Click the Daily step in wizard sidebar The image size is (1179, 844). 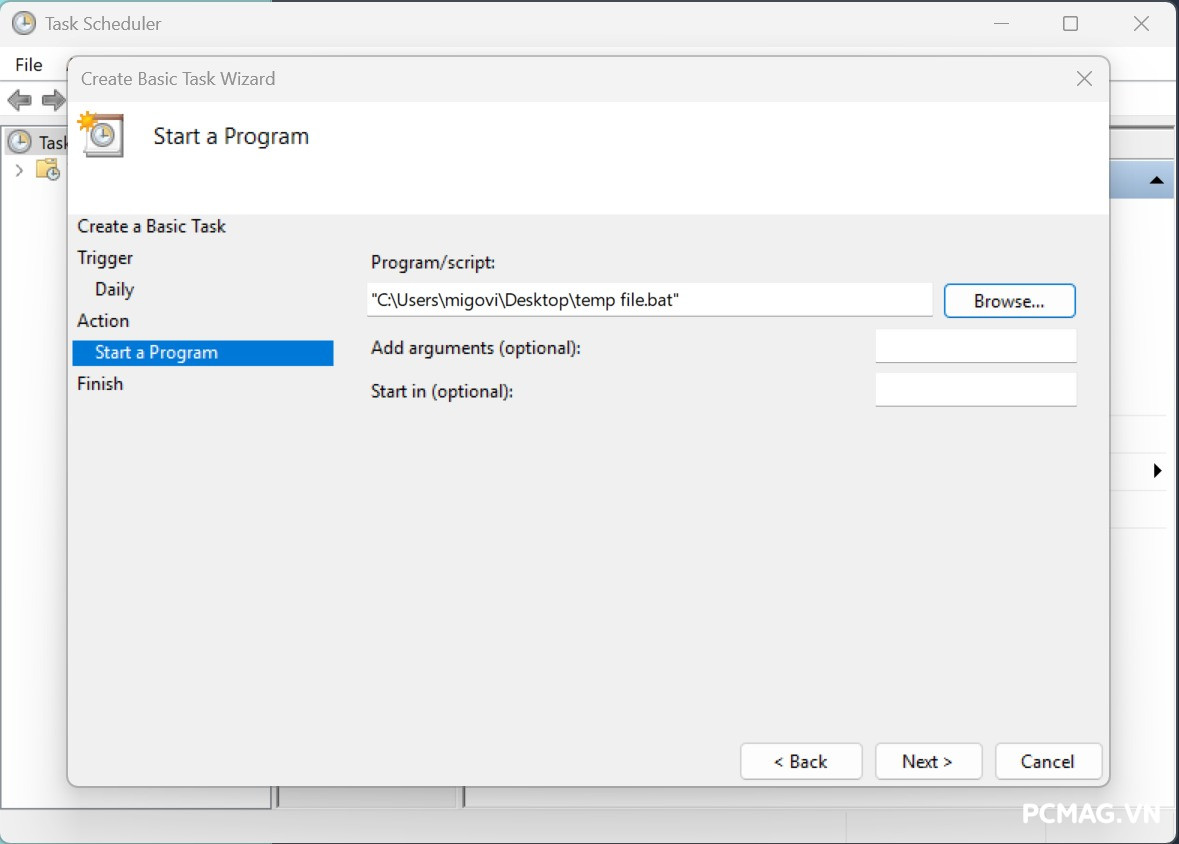tap(114, 290)
